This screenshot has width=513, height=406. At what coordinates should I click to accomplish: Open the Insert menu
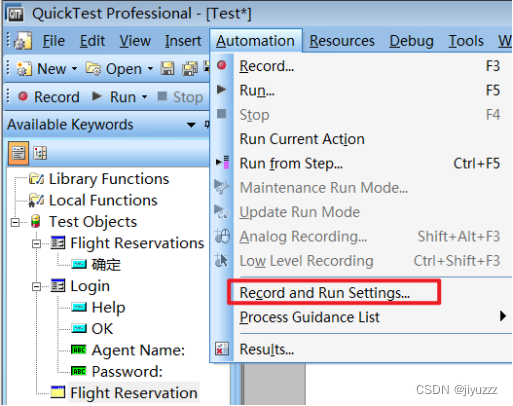(x=183, y=41)
